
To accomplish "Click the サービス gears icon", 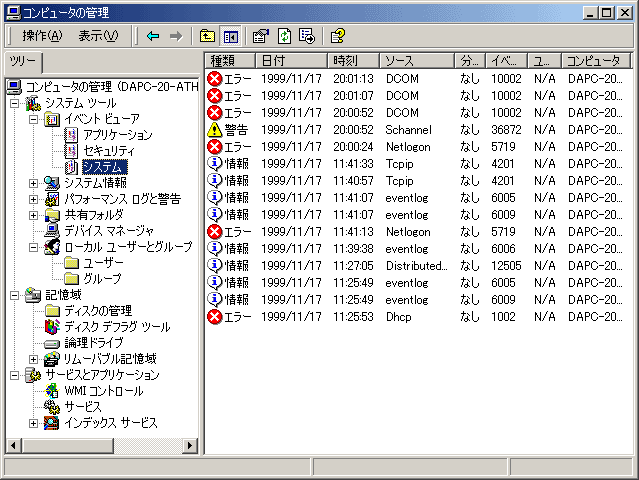I will (x=52, y=407).
